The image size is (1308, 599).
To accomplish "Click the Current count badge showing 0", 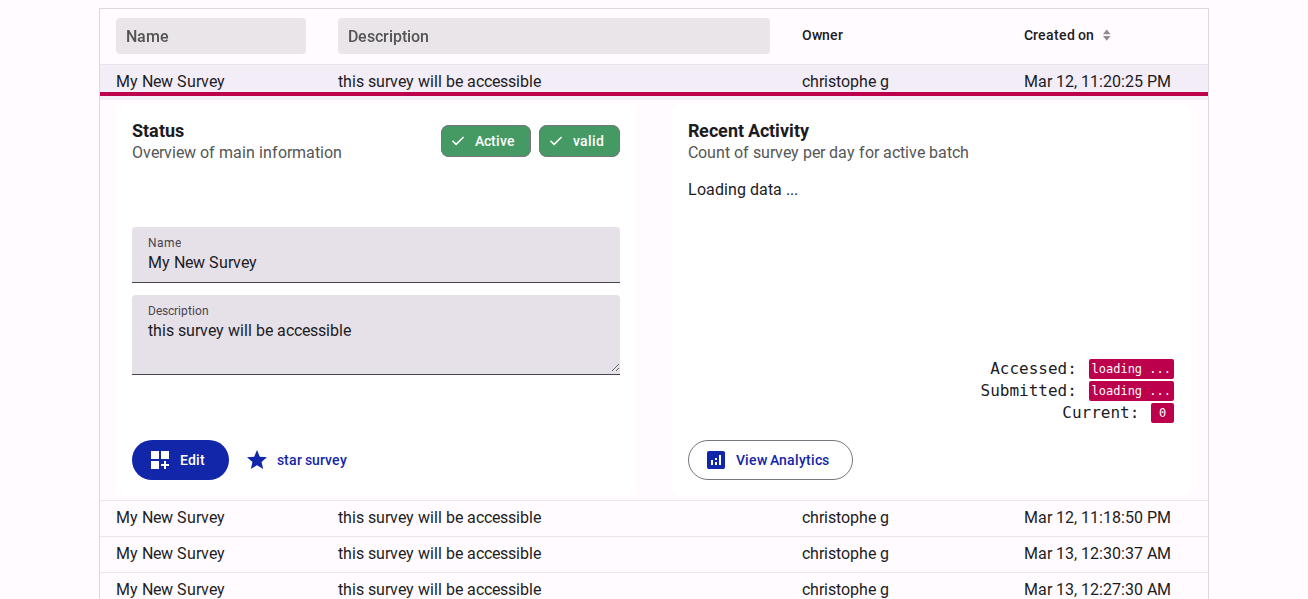I will (x=1162, y=413).
